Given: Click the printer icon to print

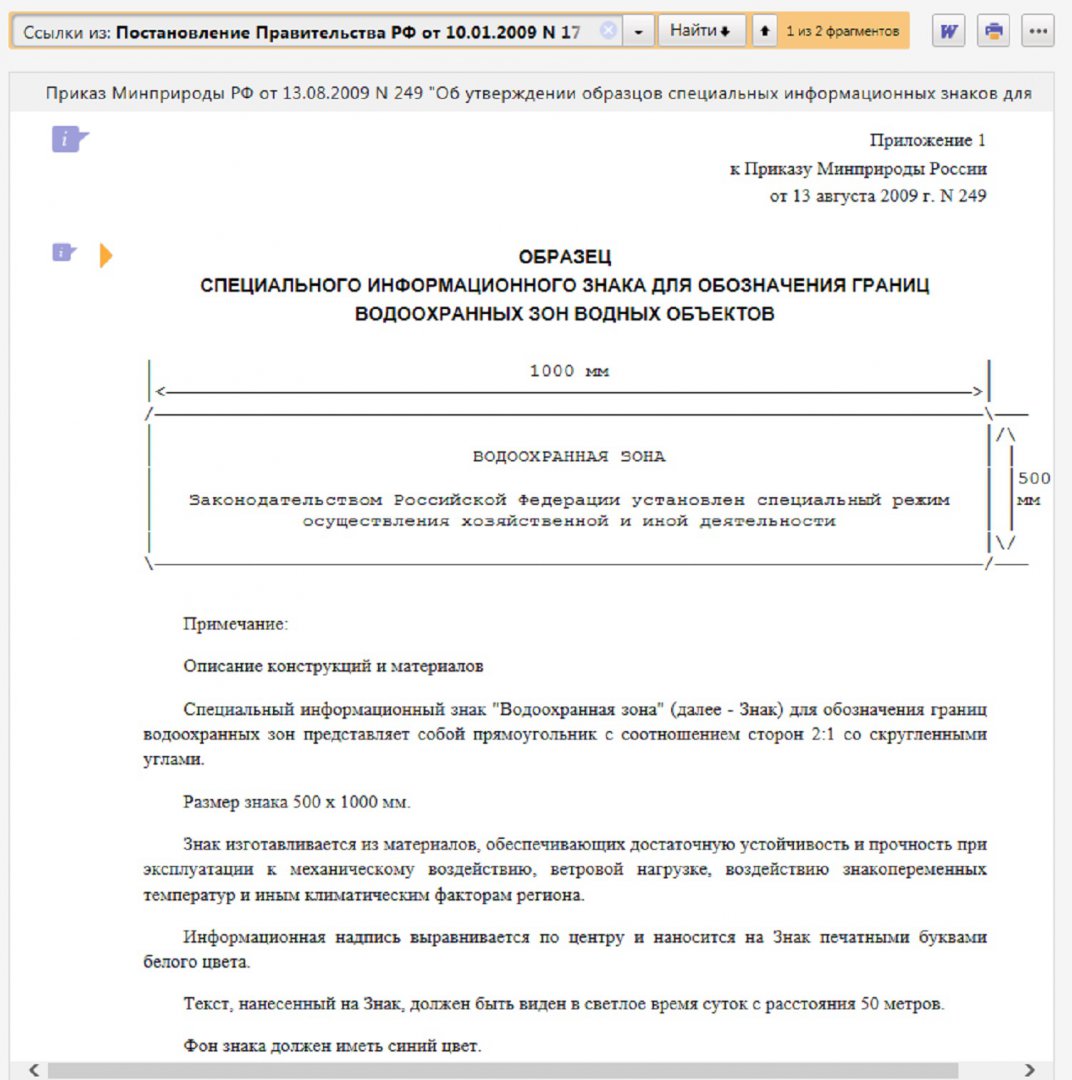Looking at the screenshot, I should [x=993, y=31].
